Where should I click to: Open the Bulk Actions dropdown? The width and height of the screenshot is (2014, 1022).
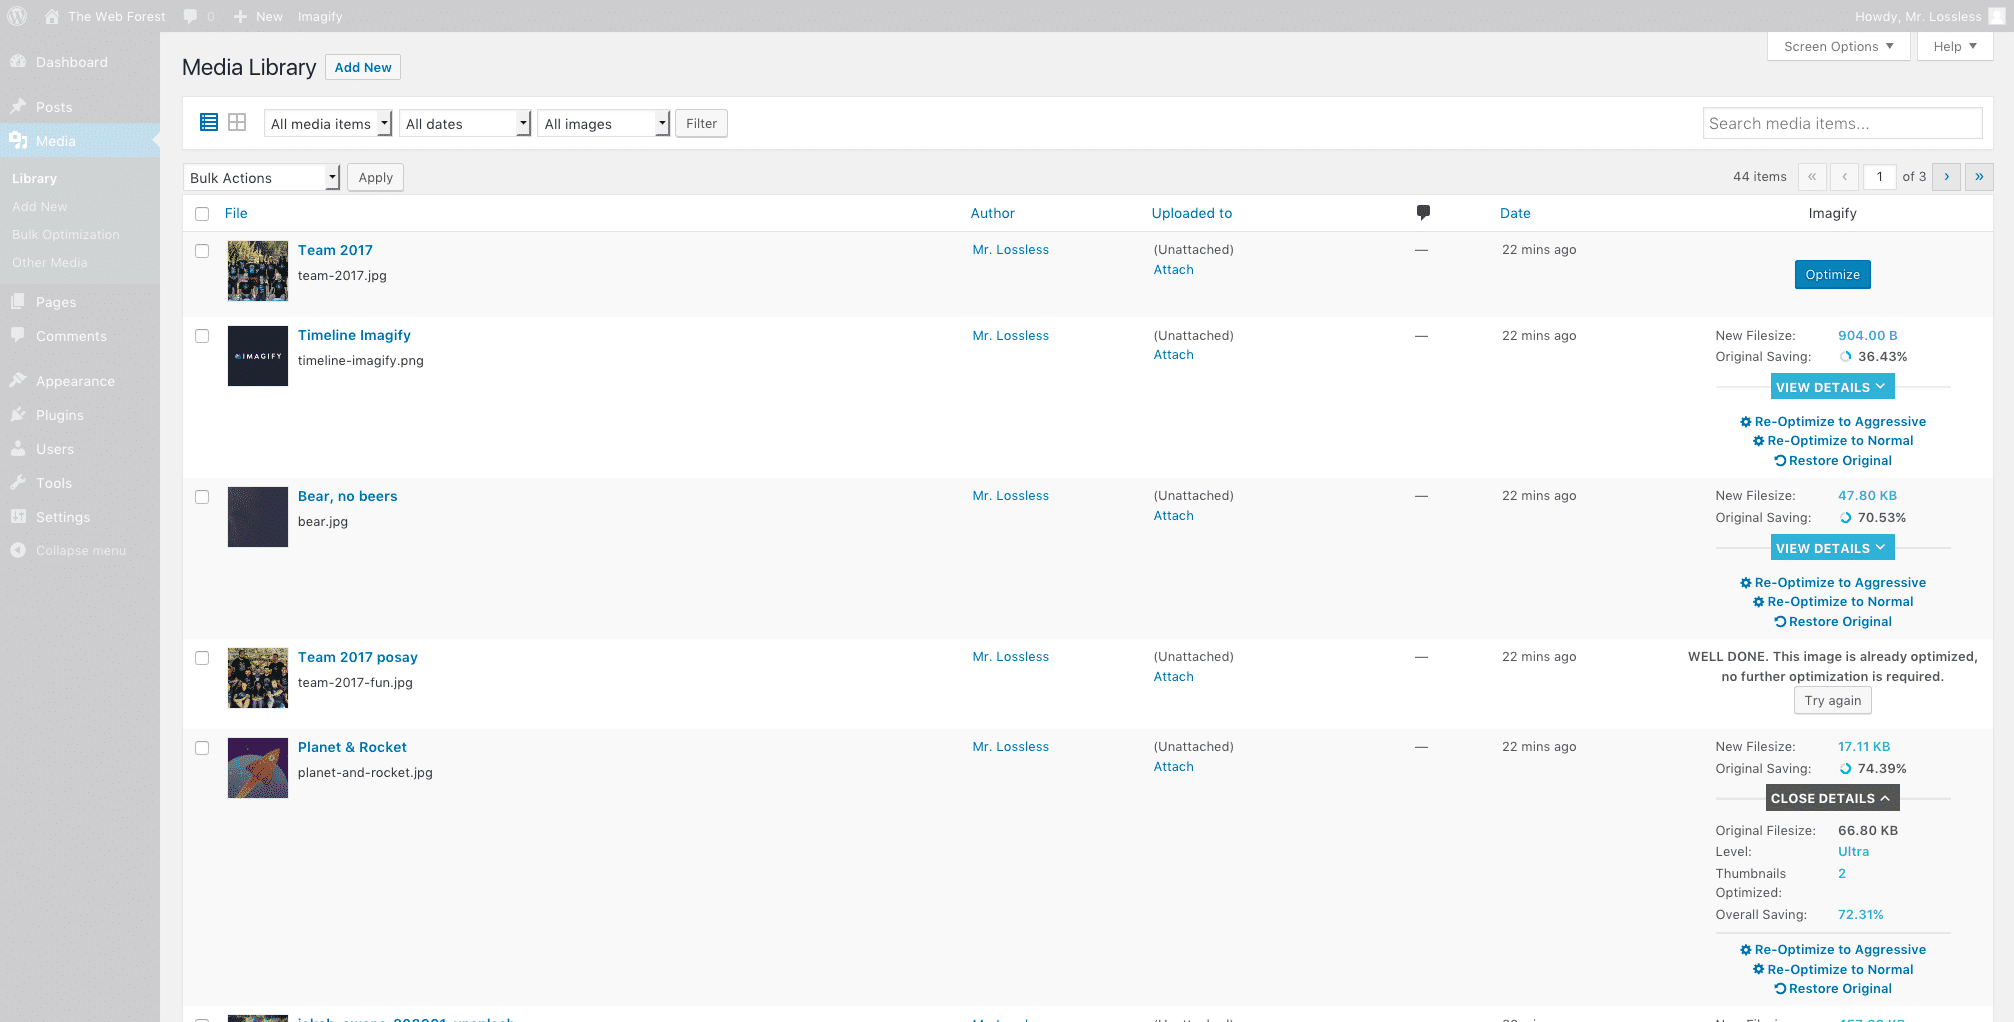262,178
